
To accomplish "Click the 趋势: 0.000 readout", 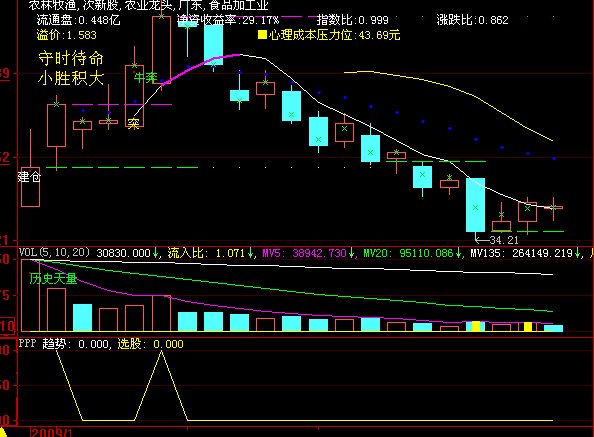I will (x=75, y=344).
